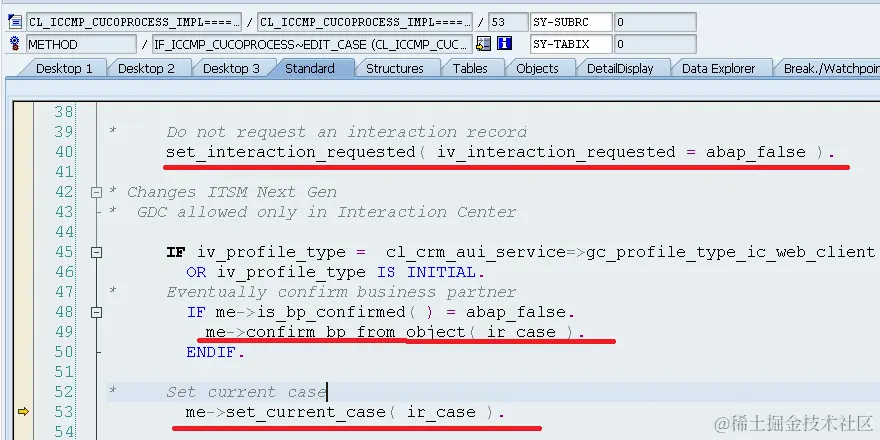
Task: Collapse the IF block at line 48
Action: point(96,313)
